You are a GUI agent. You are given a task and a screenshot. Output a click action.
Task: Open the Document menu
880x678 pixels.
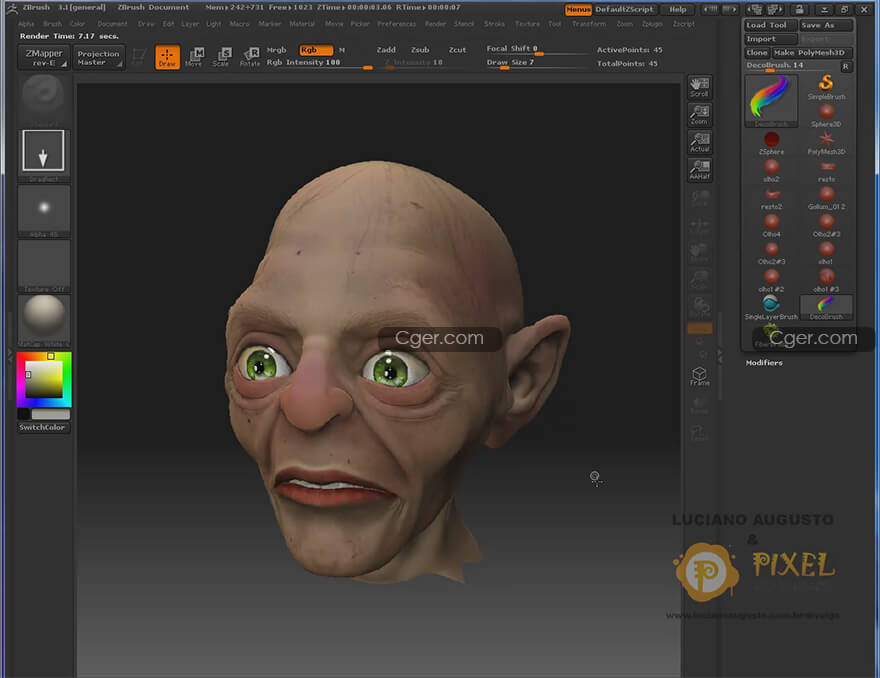tap(112, 24)
